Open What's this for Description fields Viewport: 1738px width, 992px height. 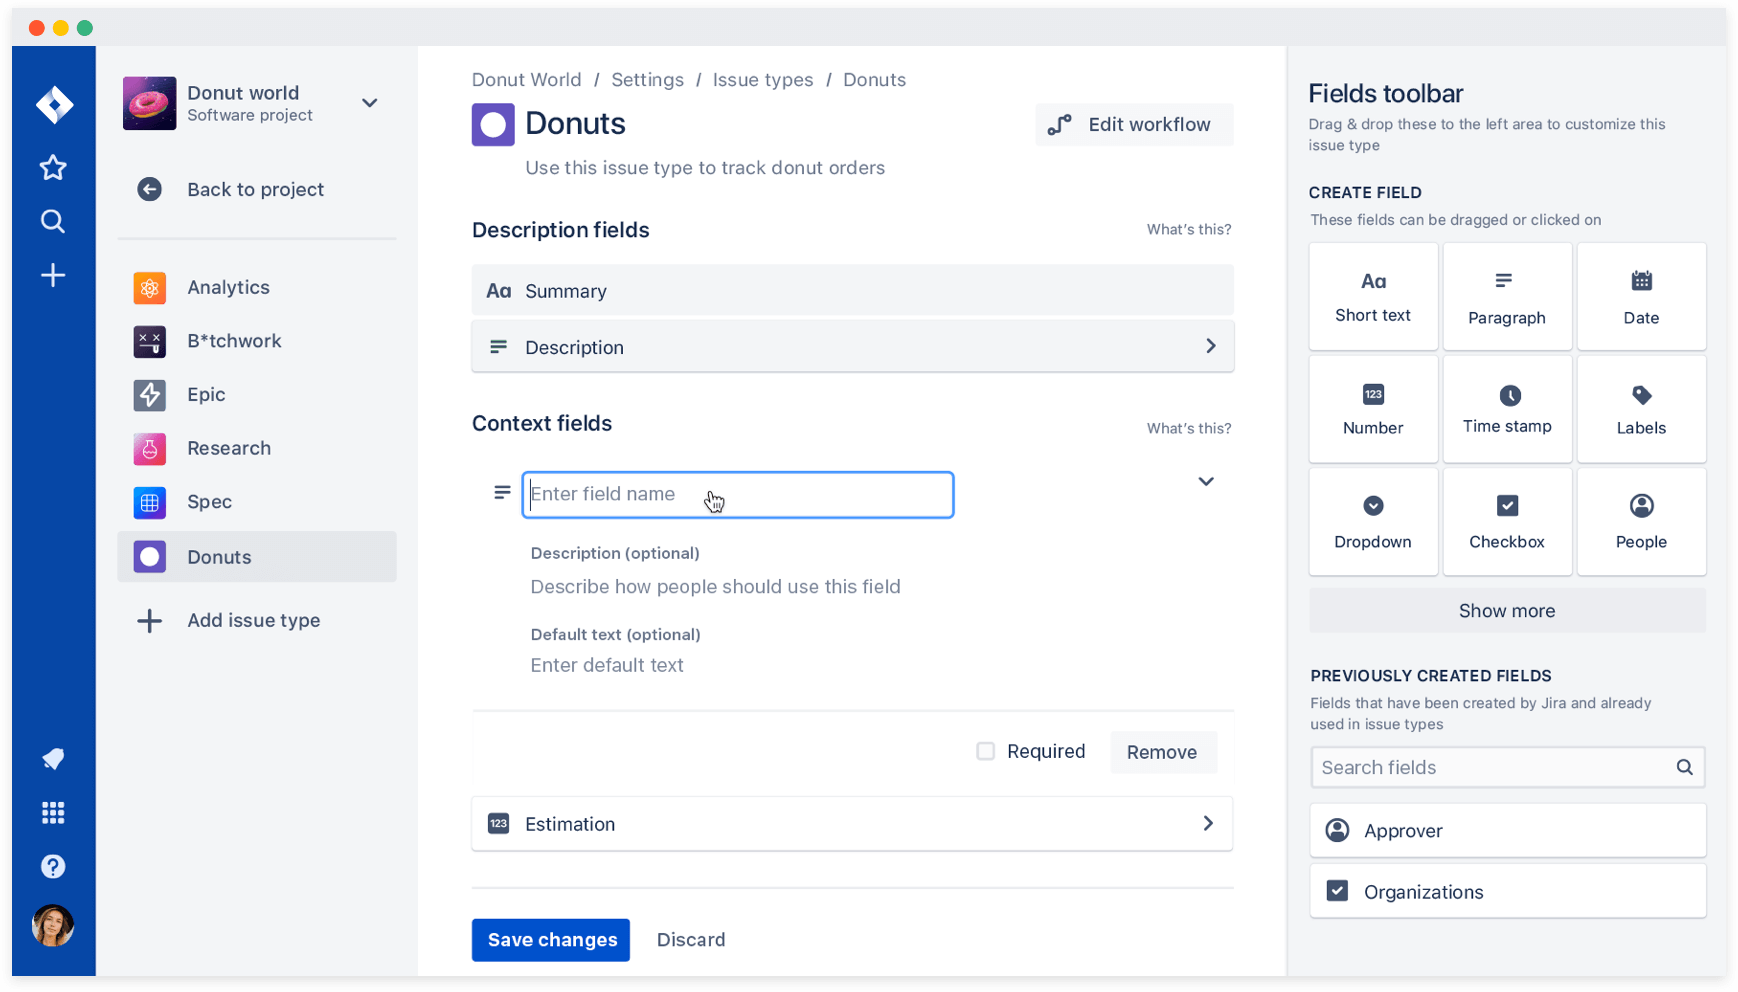click(1189, 230)
